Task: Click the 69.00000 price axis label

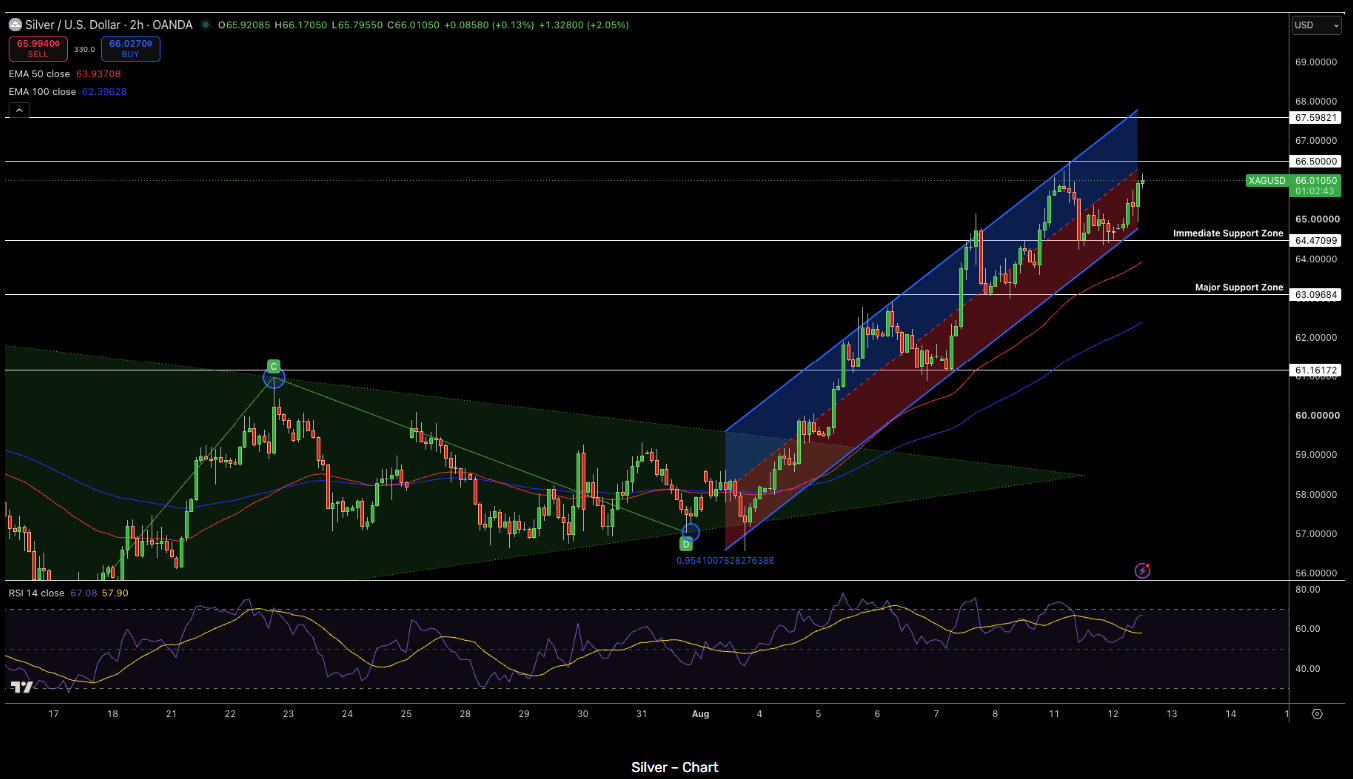Action: point(1316,62)
